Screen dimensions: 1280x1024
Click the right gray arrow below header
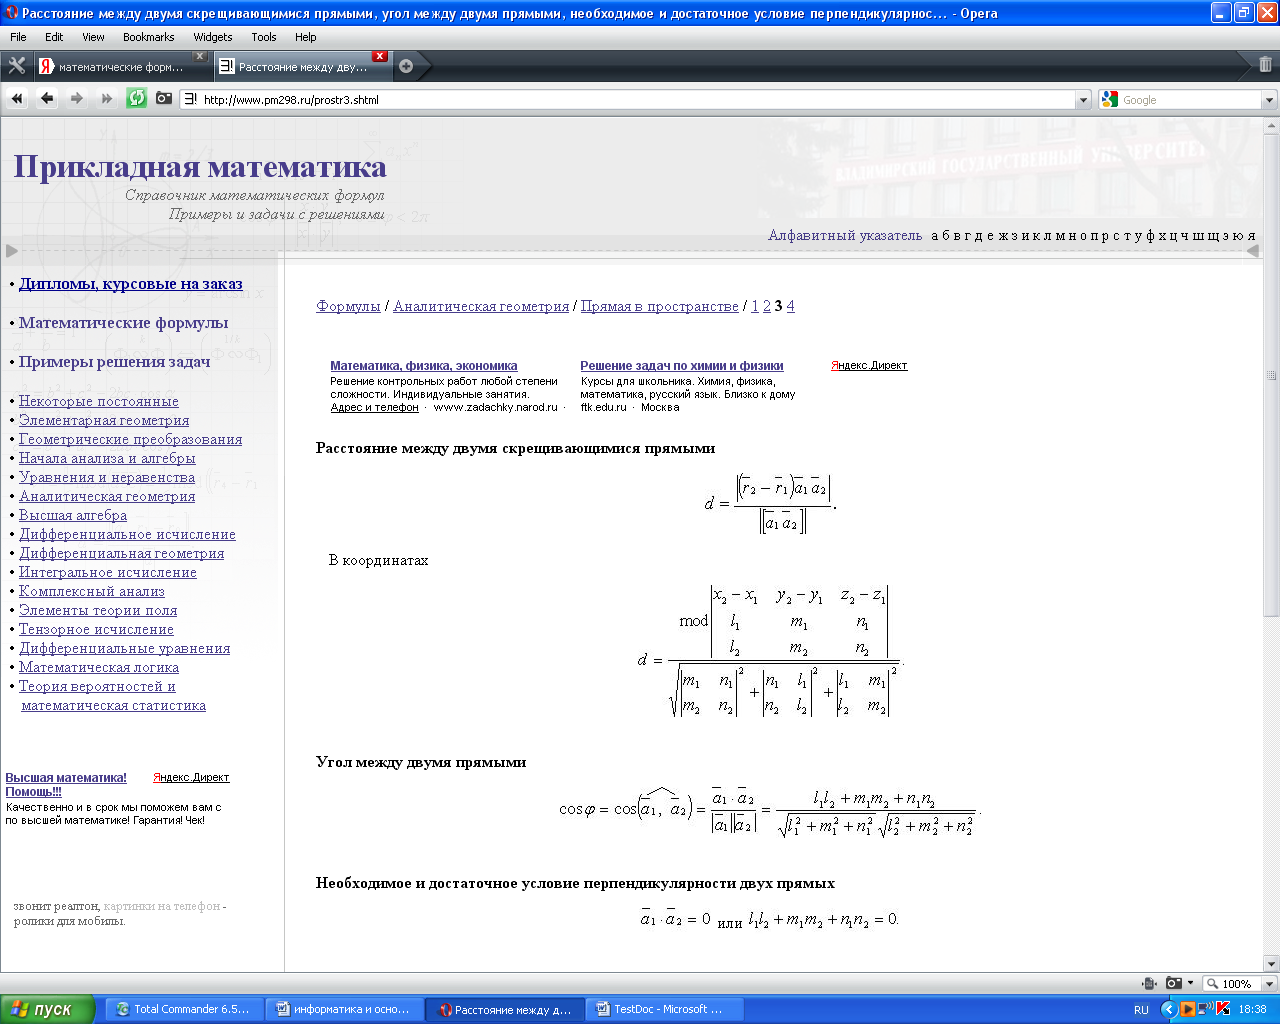[x=1252, y=251]
